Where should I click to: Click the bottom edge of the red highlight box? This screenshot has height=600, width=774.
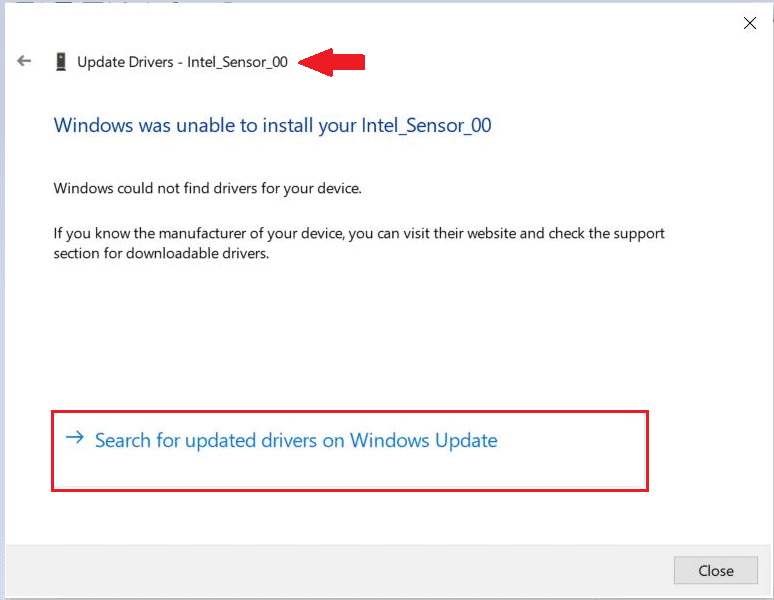[x=350, y=490]
